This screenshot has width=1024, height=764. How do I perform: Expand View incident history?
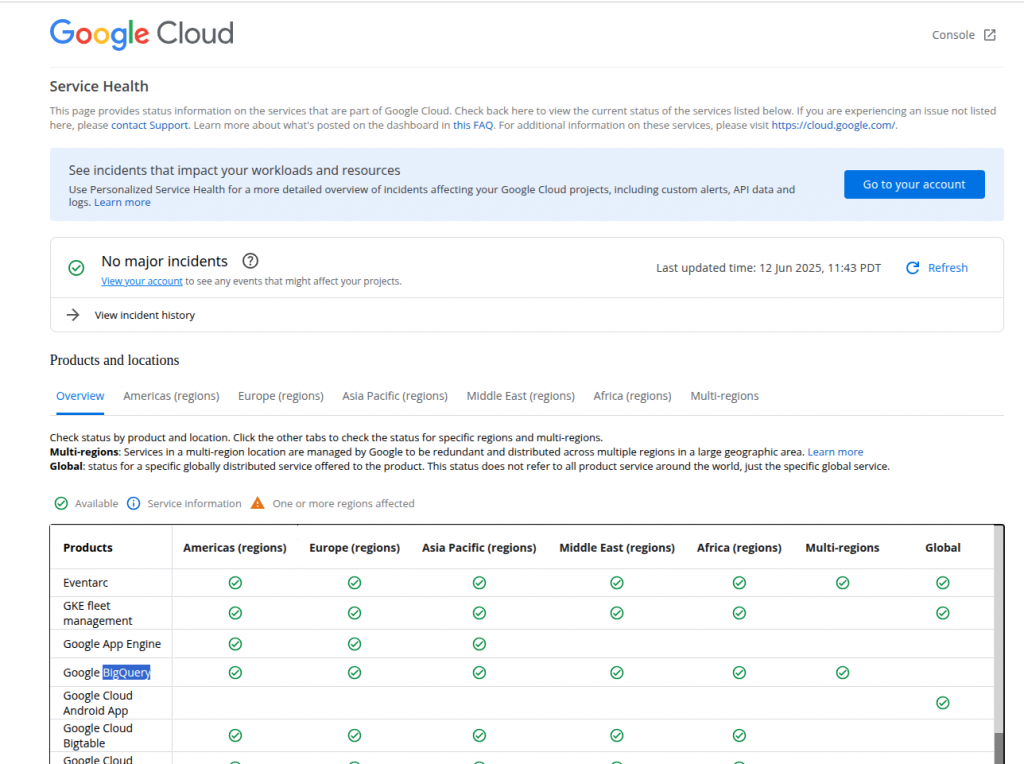pos(145,315)
